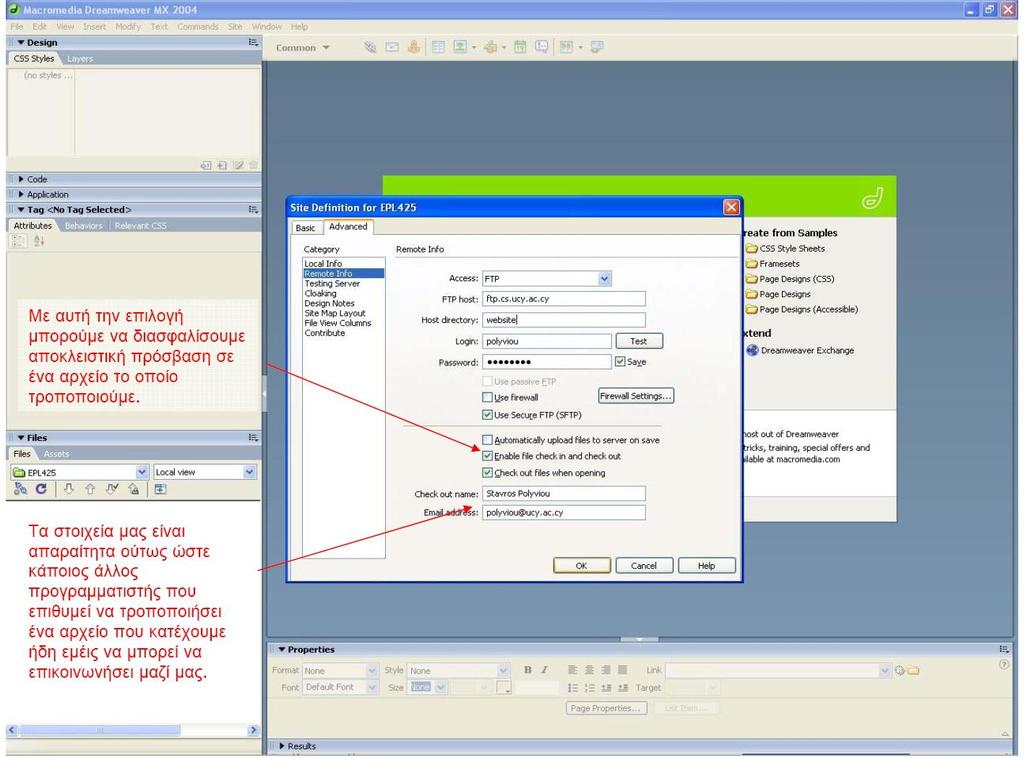
Task: Open the Local view dropdown
Action: coord(249,472)
